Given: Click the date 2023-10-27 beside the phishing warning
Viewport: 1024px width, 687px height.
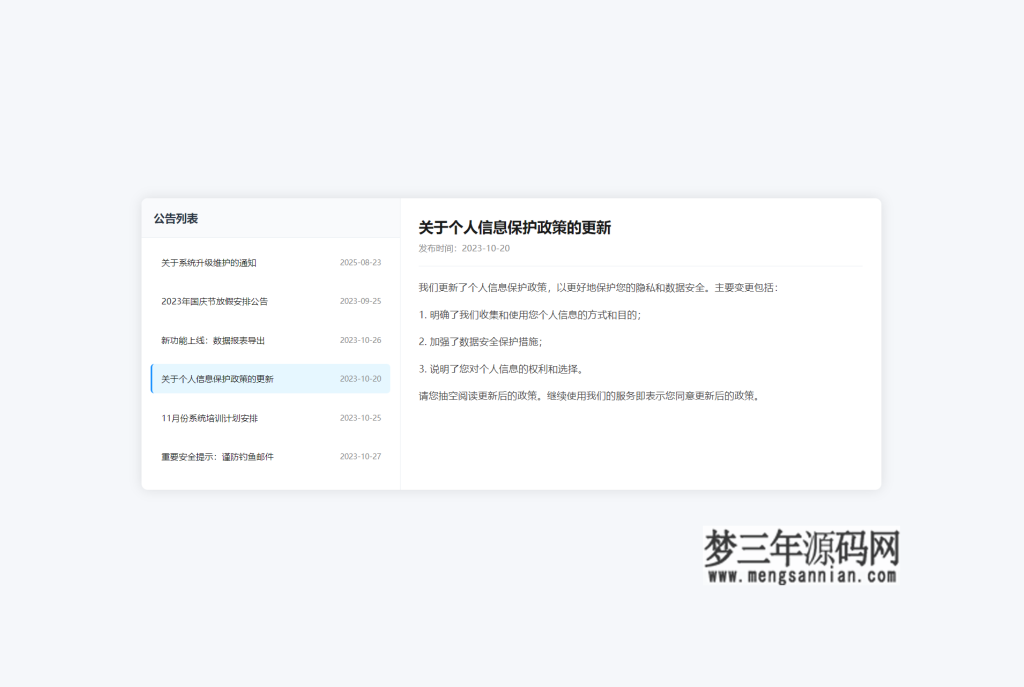Looking at the screenshot, I should pos(360,456).
